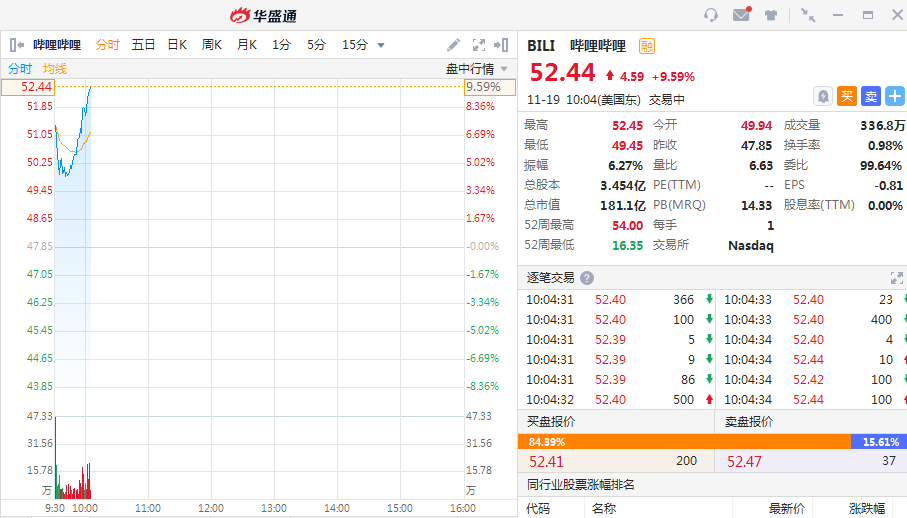Set a price alert bell for BILI
The width and height of the screenshot is (907, 518).
(x=823, y=96)
